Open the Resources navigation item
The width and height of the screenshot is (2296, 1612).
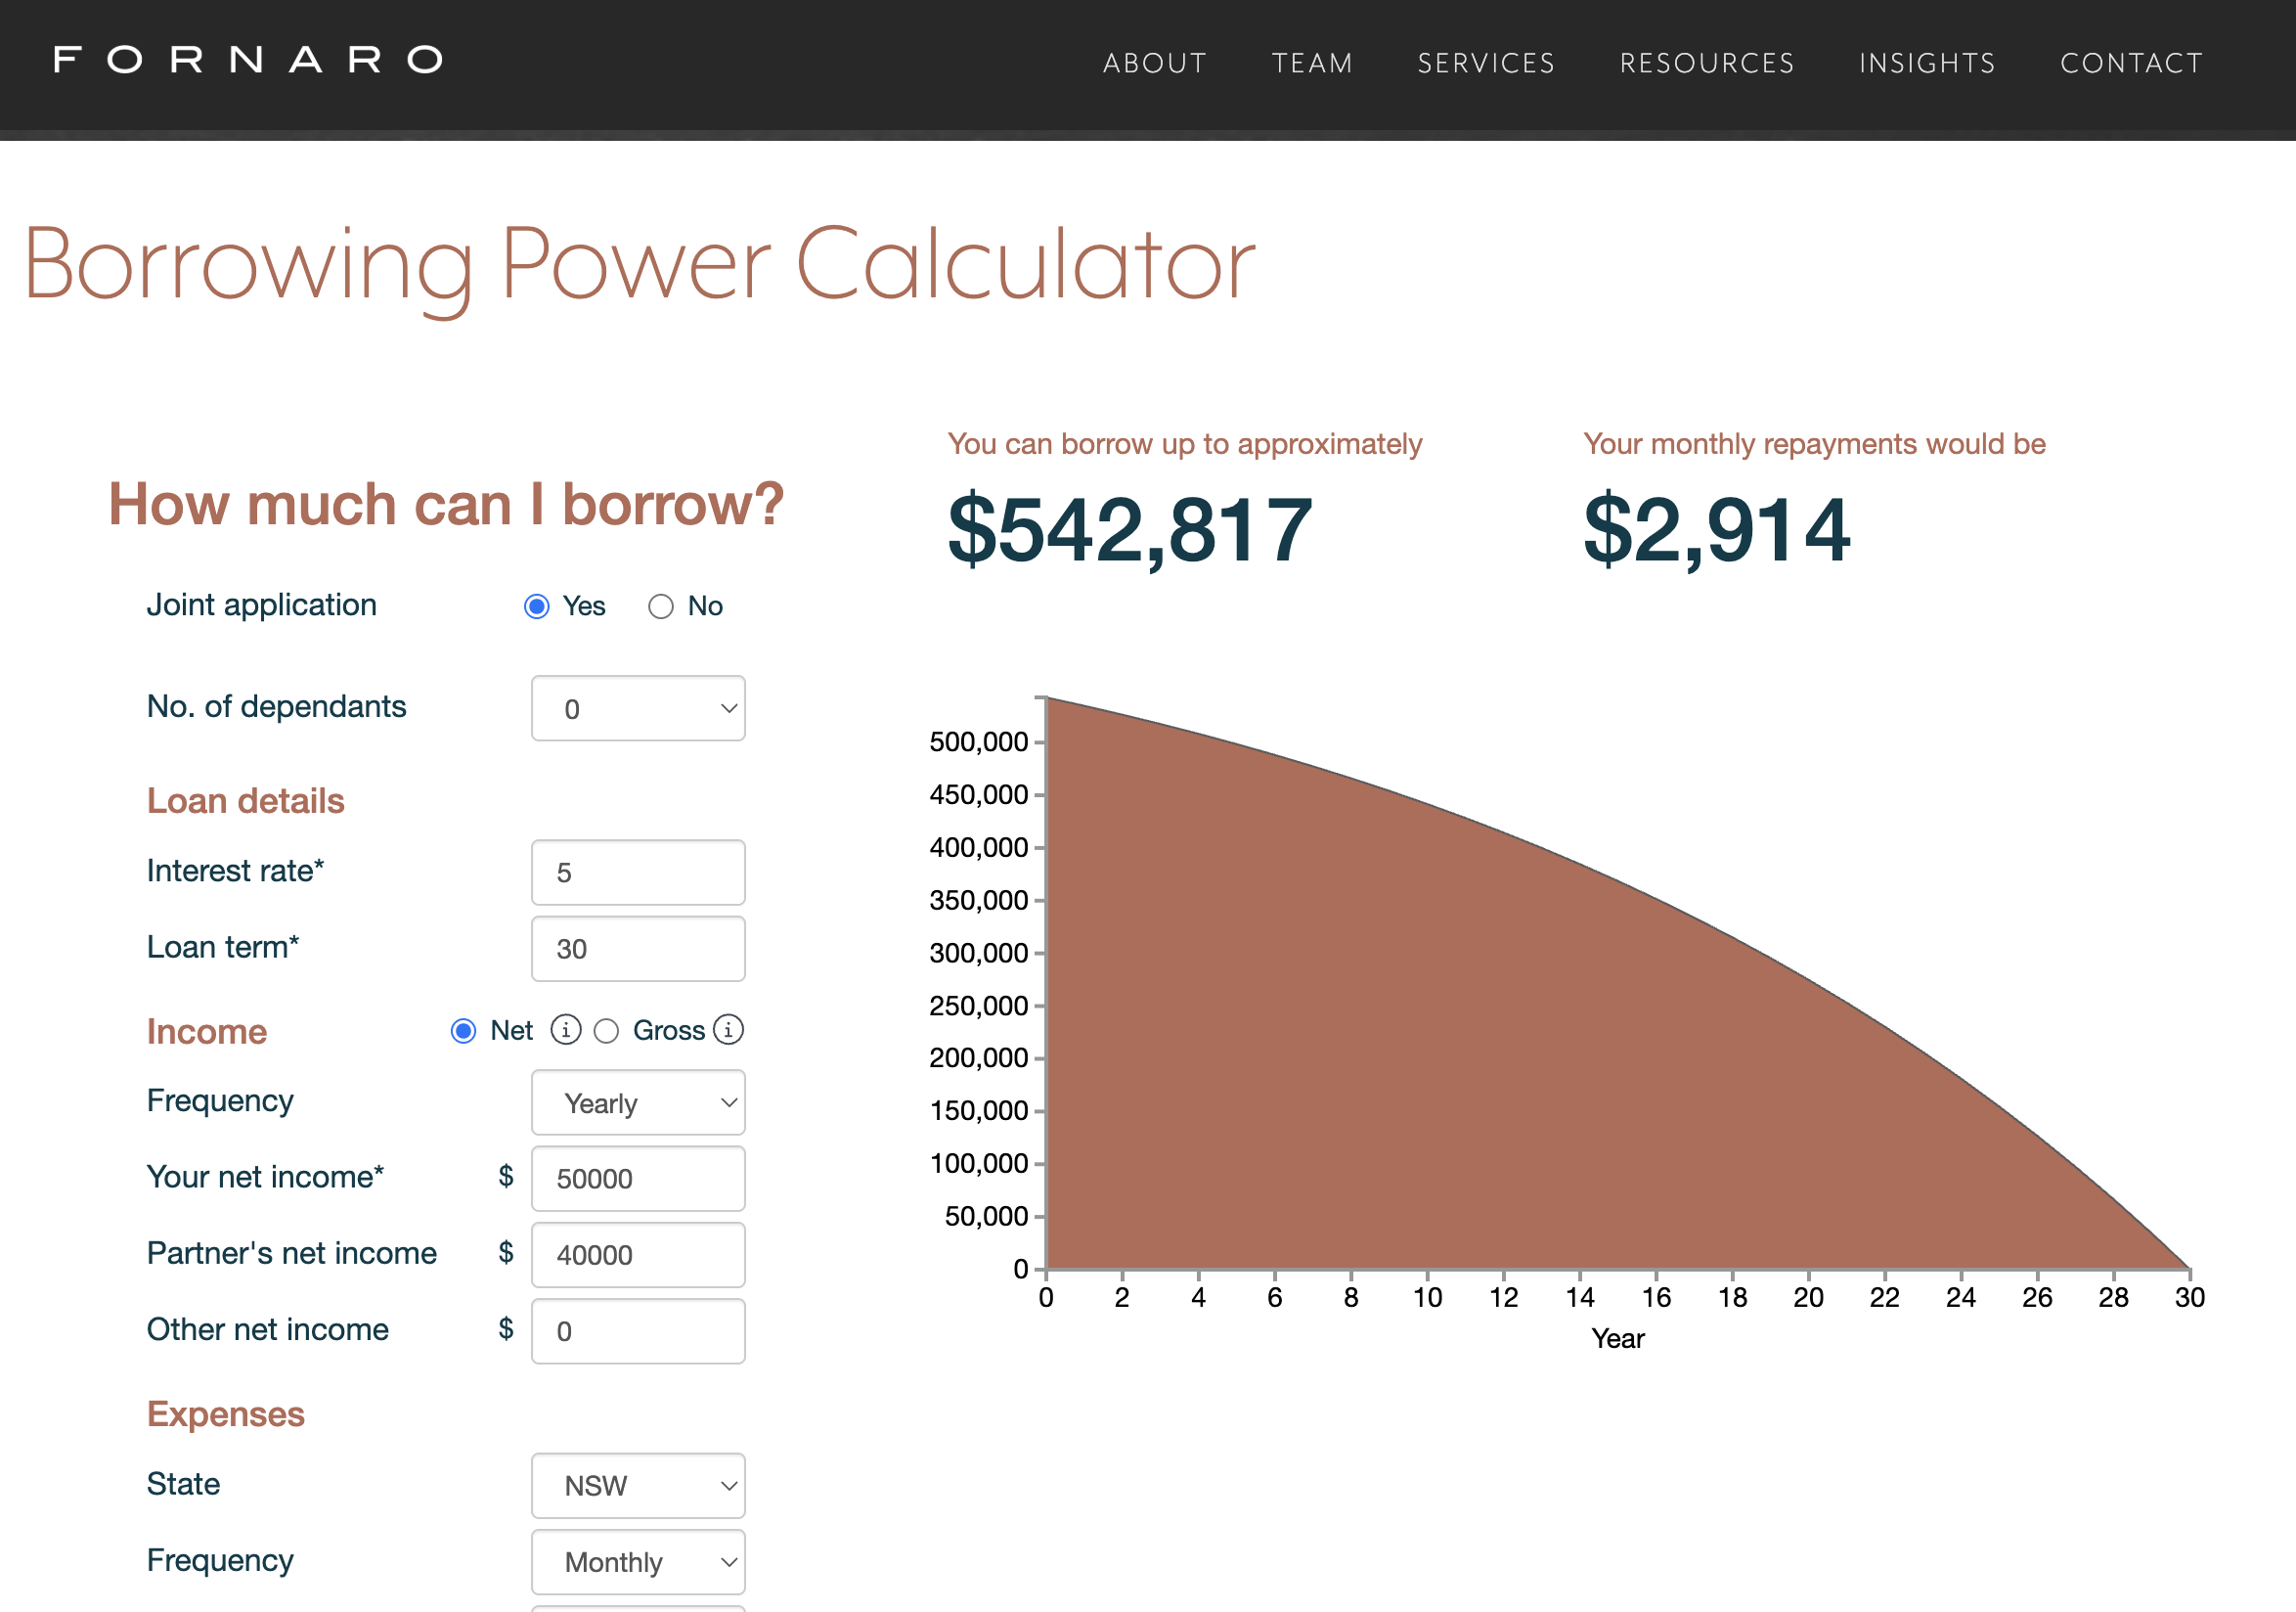[x=1707, y=63]
